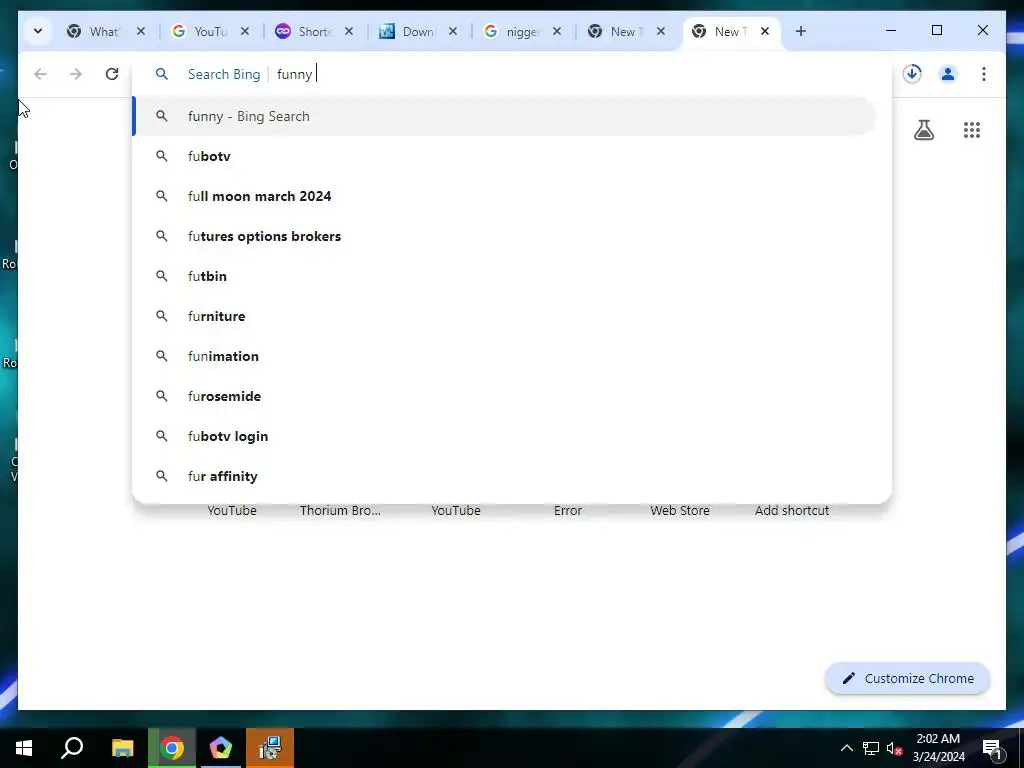
Task: Open the network tray icon
Action: (x=871, y=748)
